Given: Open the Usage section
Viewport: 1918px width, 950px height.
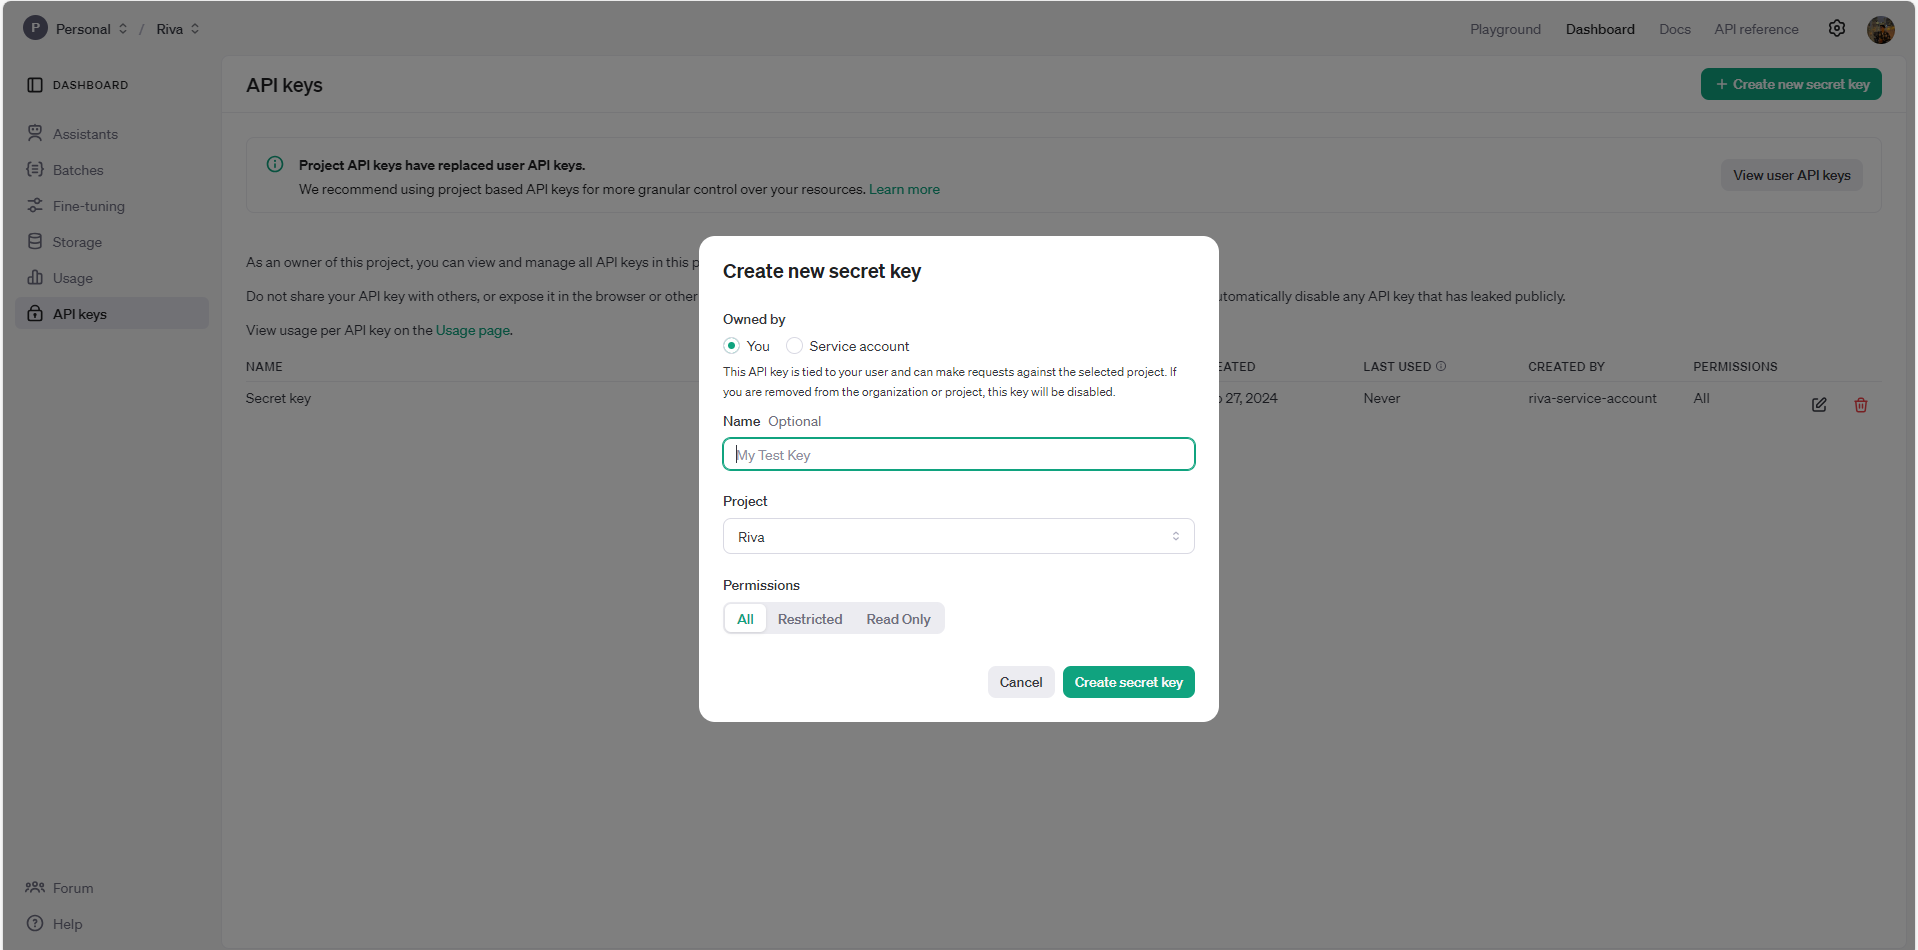Looking at the screenshot, I should 71,278.
